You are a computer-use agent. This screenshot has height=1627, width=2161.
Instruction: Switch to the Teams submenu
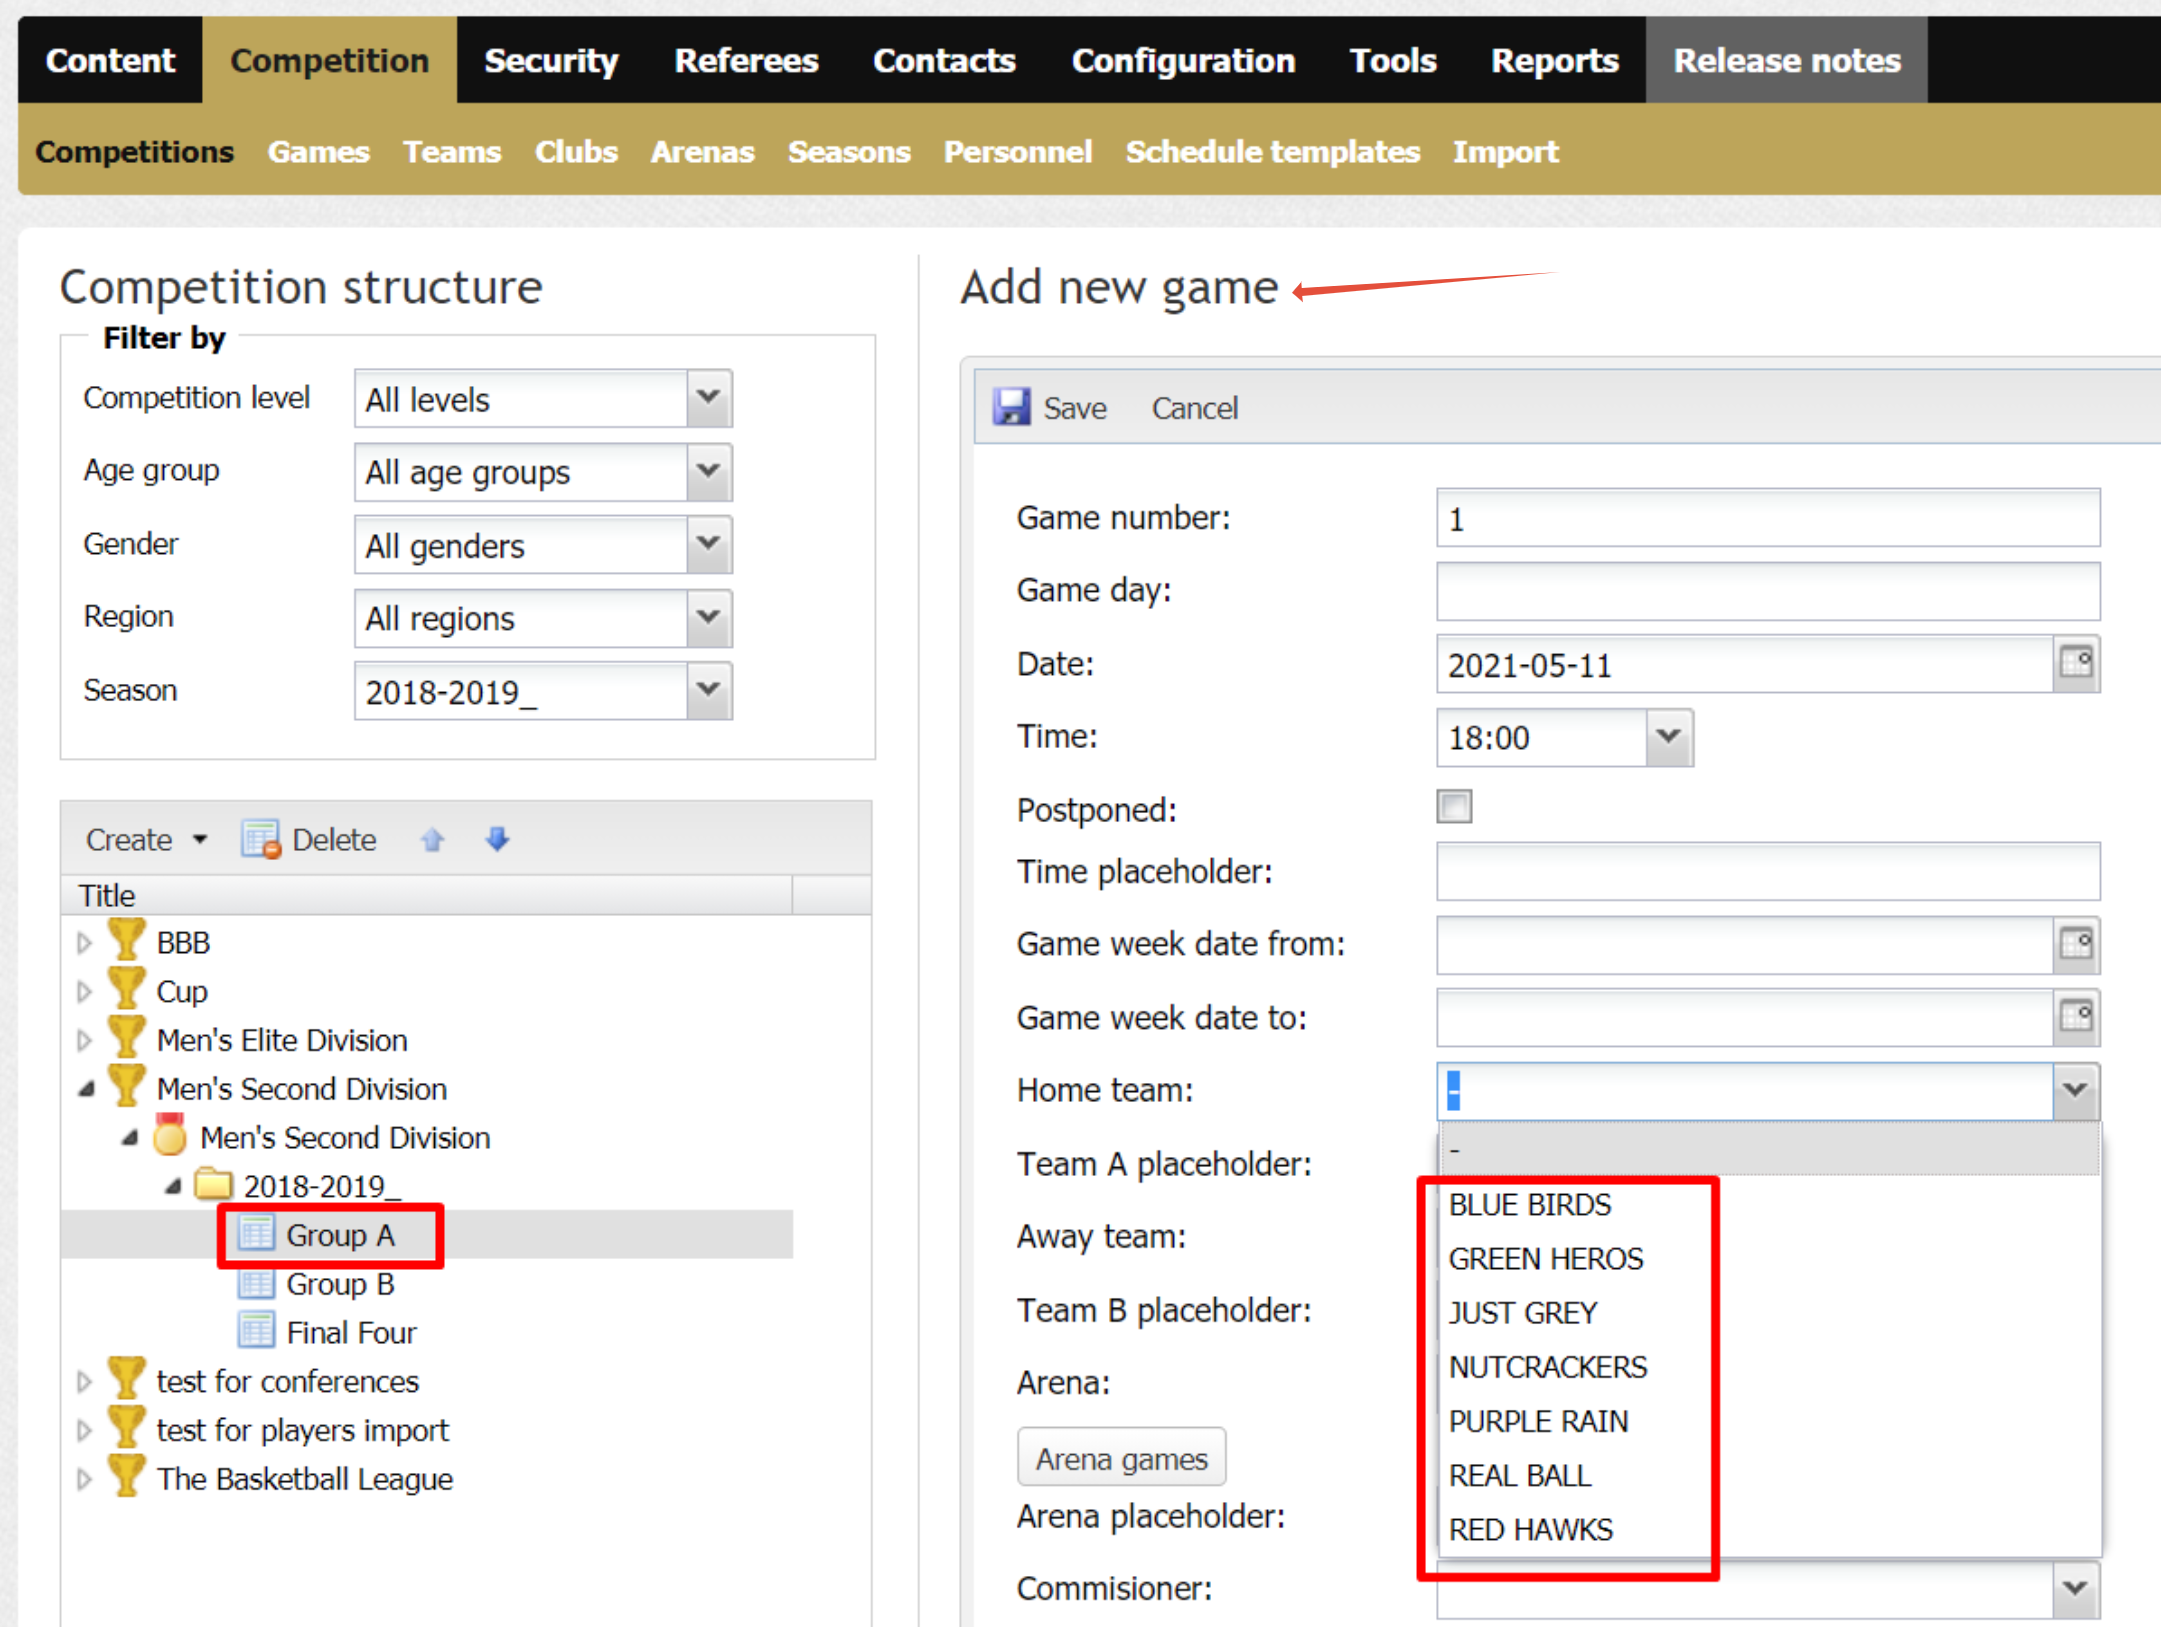[451, 152]
